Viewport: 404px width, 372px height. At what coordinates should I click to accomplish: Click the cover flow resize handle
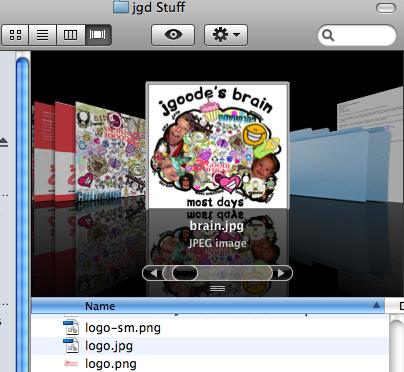[217, 289]
